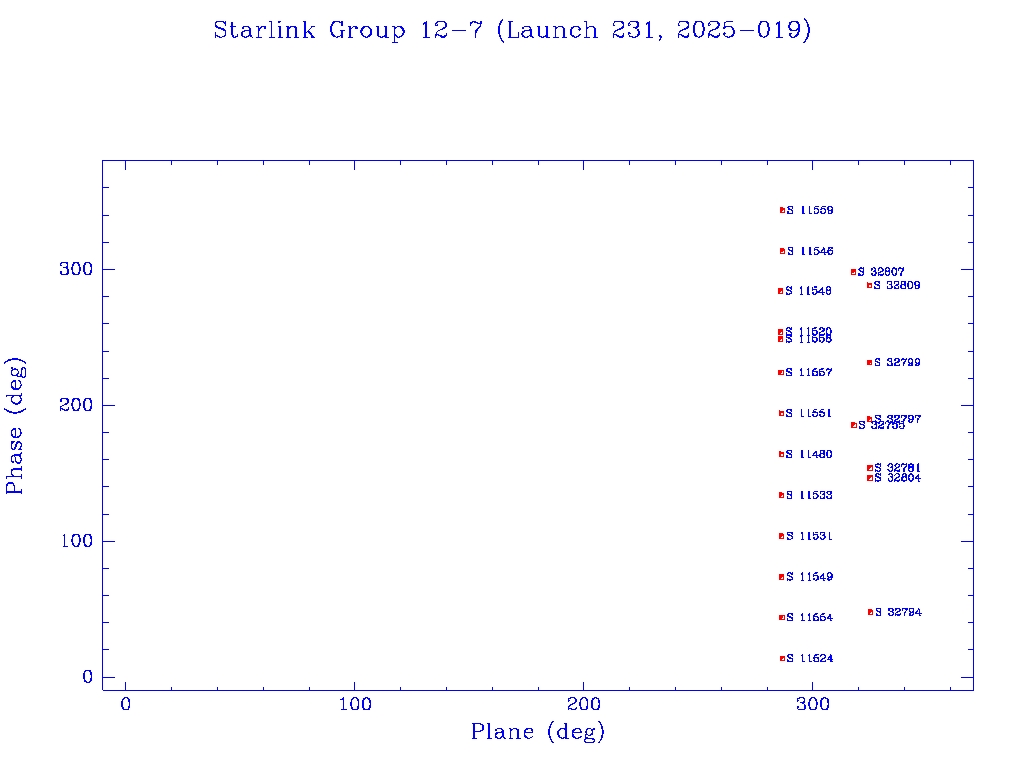Click the satellite label S 32807
Viewport: 1024px width, 768px height.
(881, 272)
